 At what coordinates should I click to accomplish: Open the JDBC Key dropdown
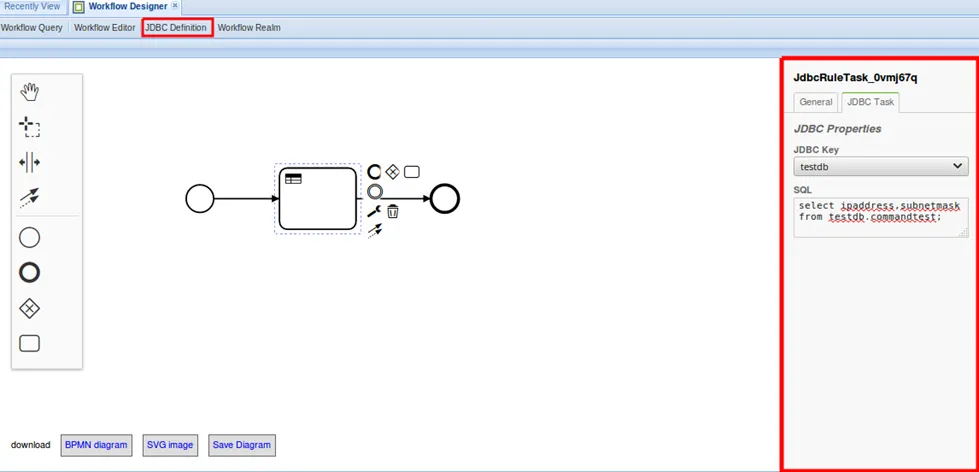[x=881, y=167]
